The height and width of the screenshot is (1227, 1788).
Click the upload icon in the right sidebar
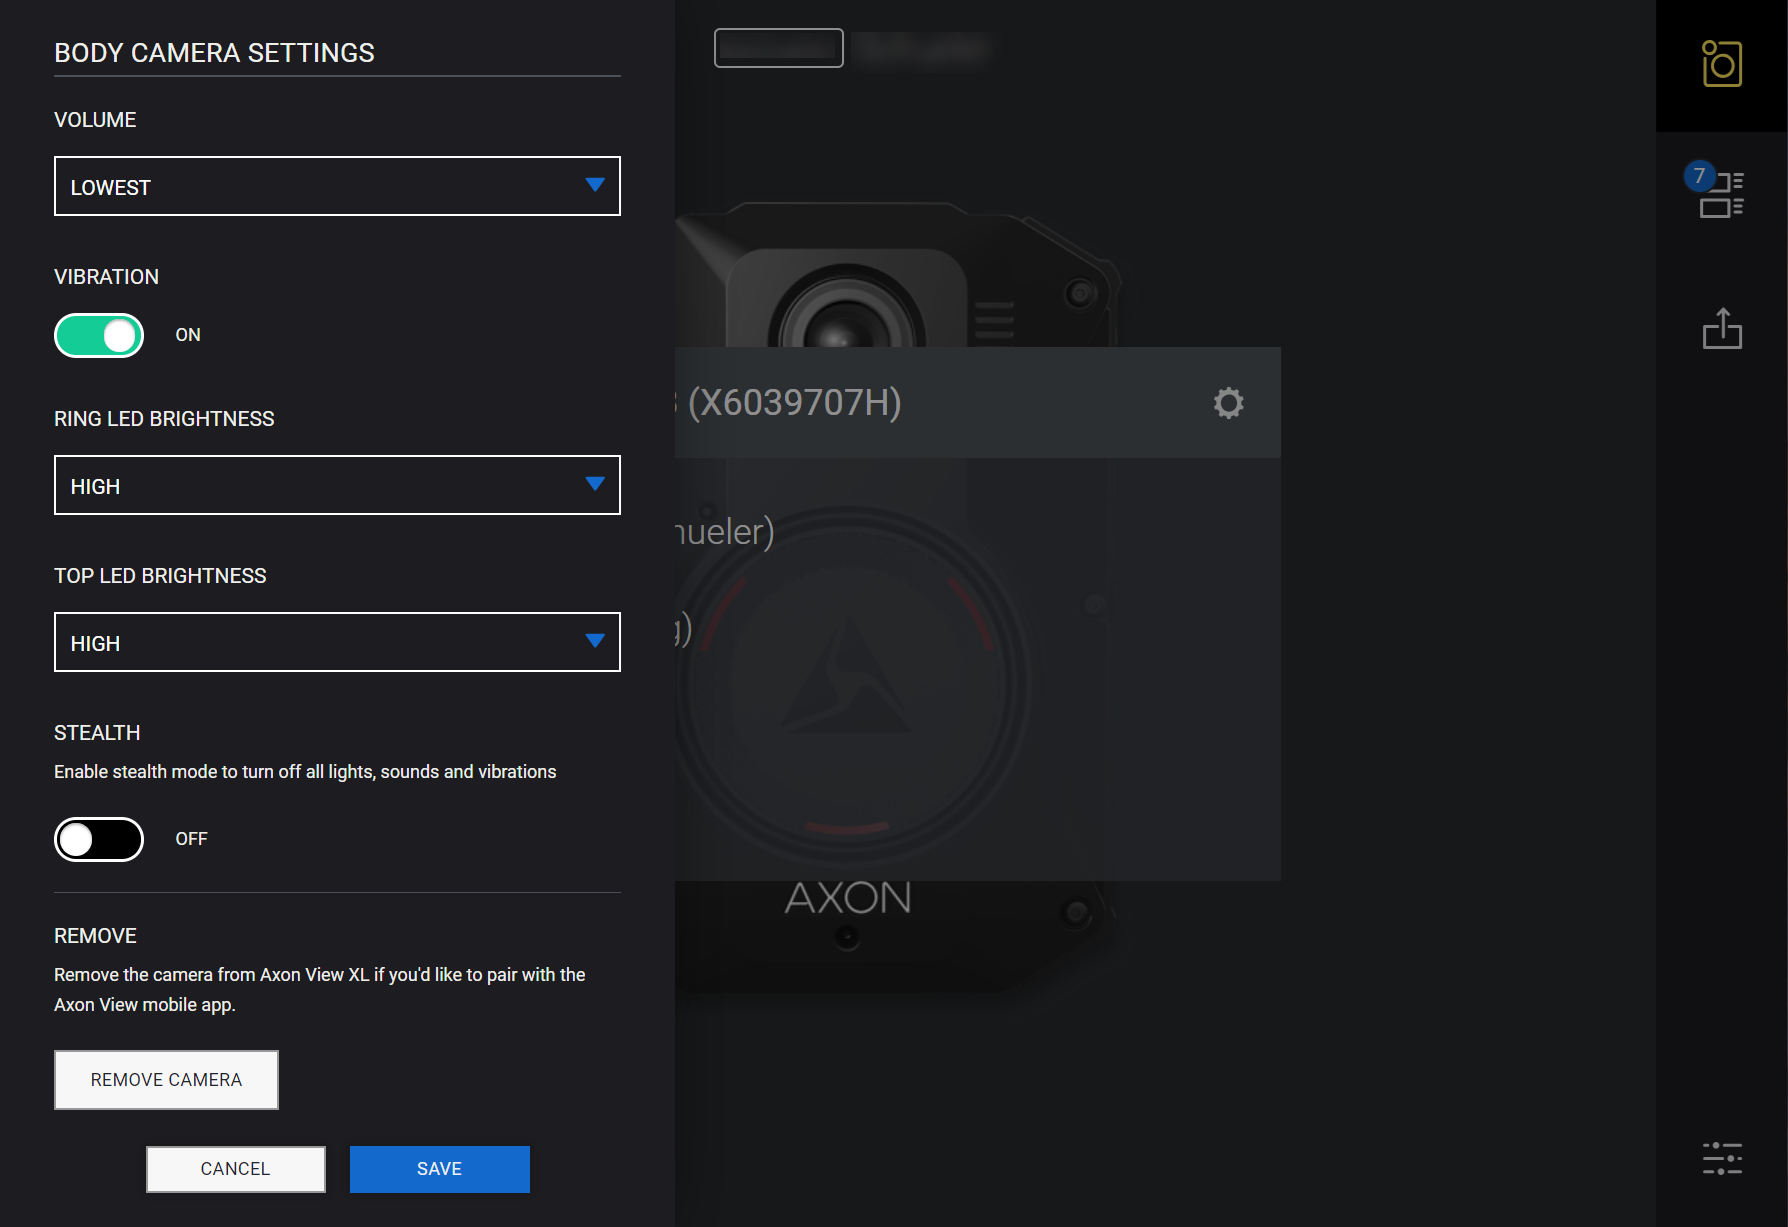pos(1722,329)
